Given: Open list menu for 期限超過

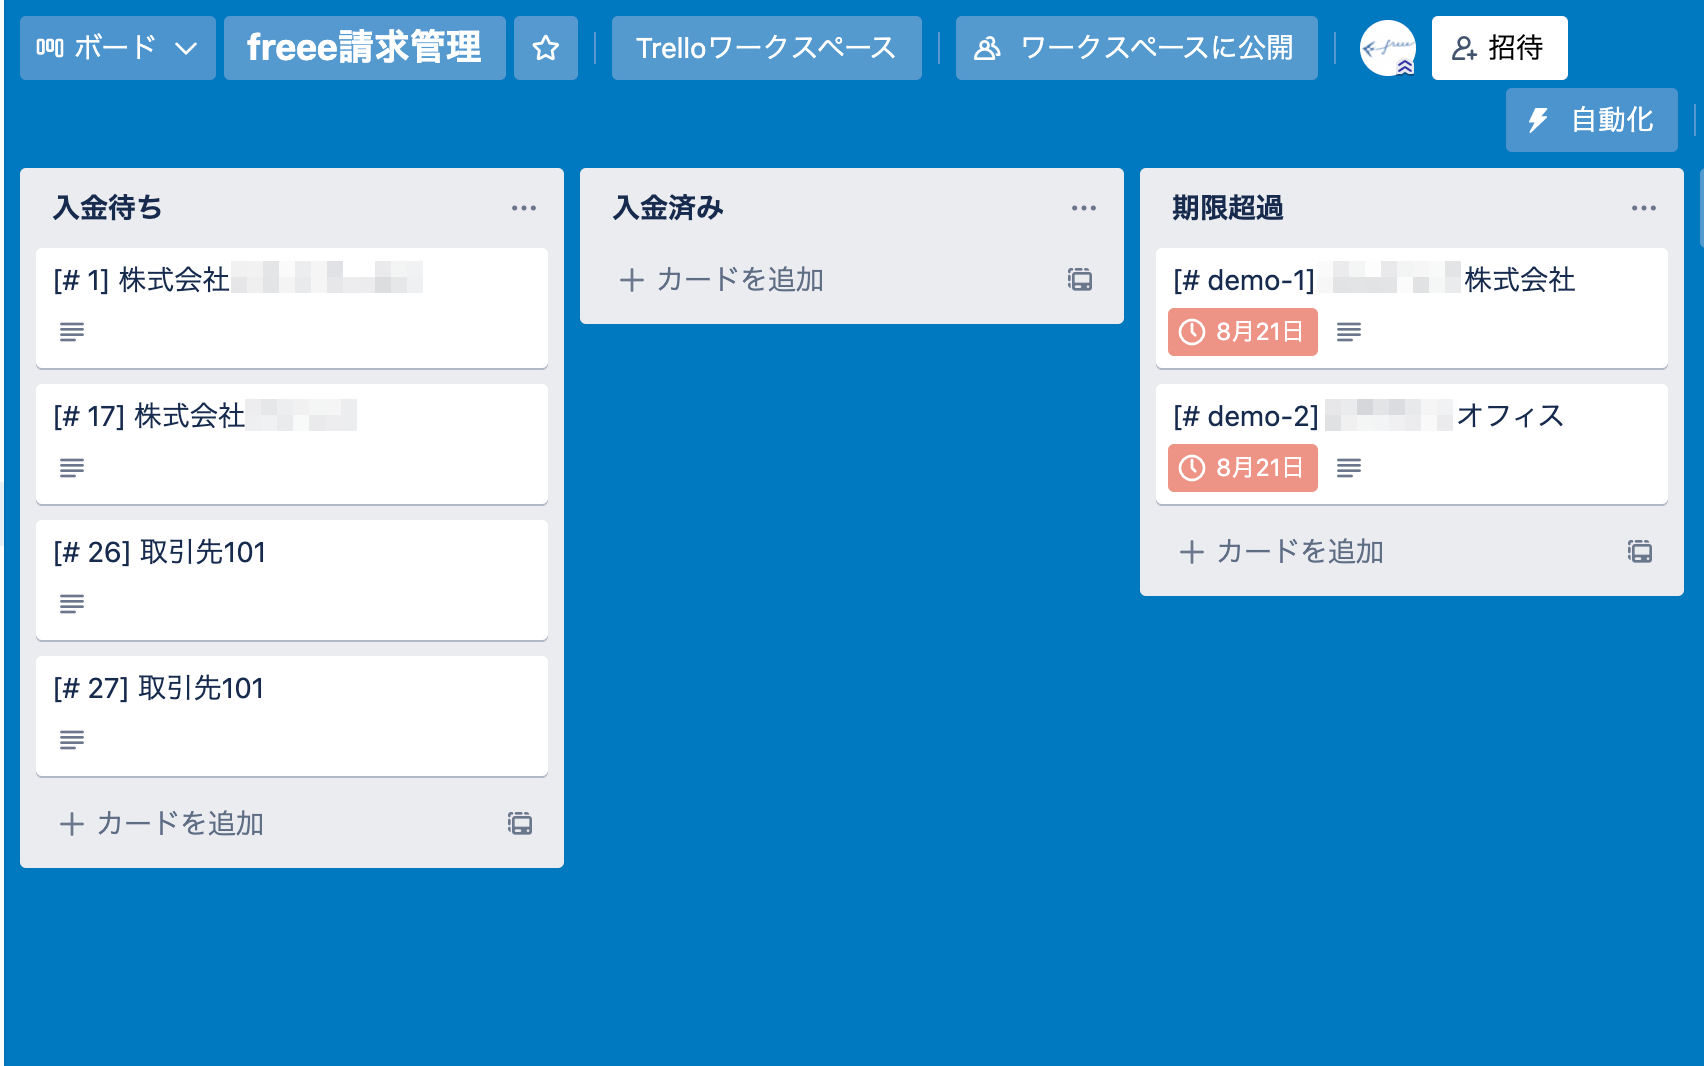Looking at the screenshot, I should pyautogui.click(x=1644, y=208).
